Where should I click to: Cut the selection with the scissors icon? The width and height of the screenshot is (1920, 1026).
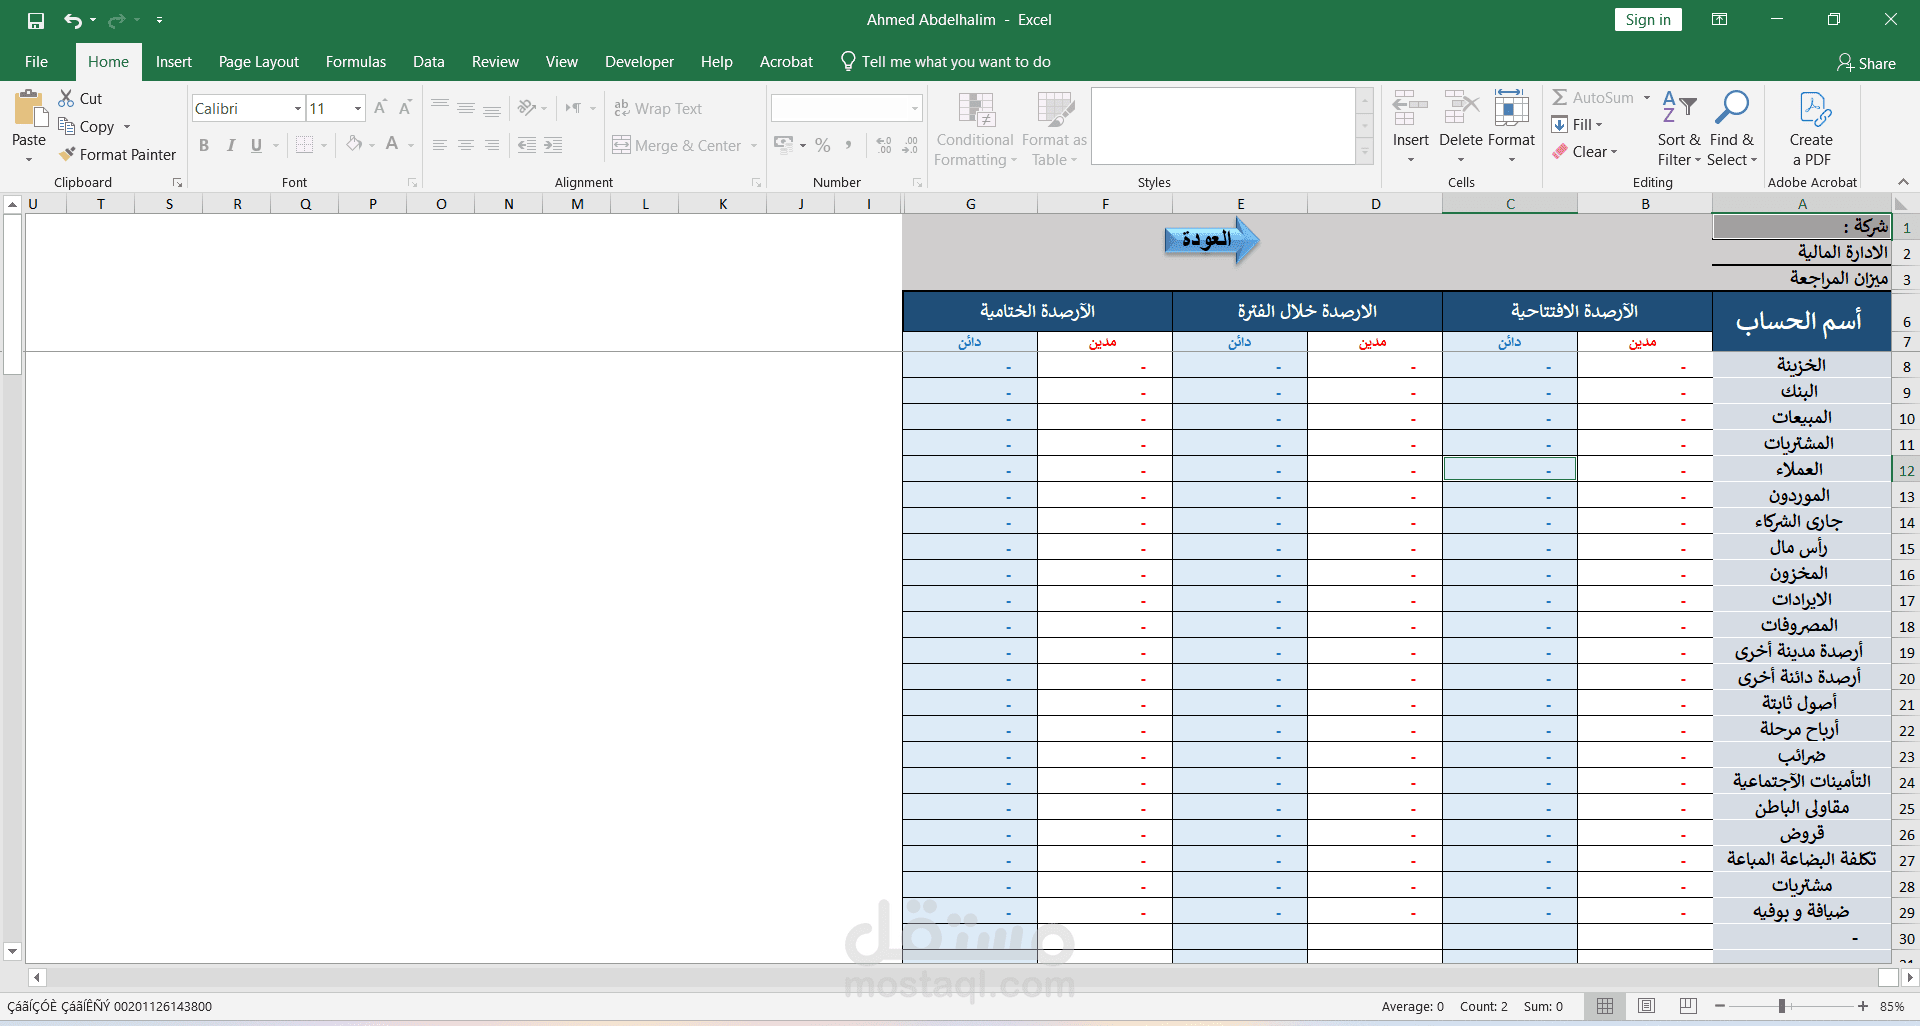(x=80, y=98)
